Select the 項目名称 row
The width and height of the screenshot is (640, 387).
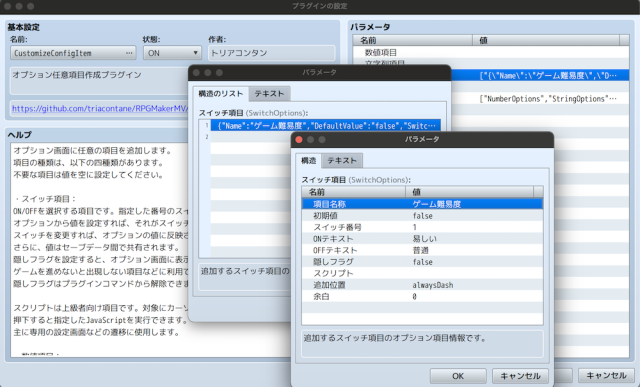pos(422,204)
